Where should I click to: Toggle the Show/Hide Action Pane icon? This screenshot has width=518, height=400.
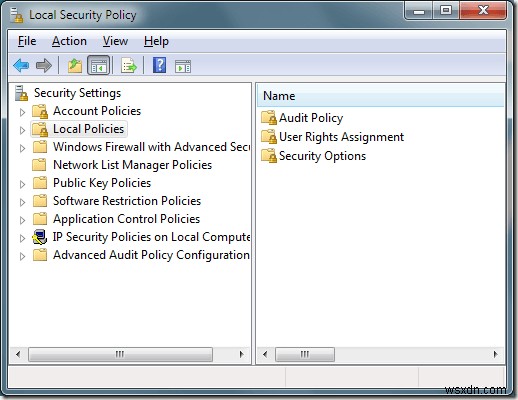click(183, 66)
